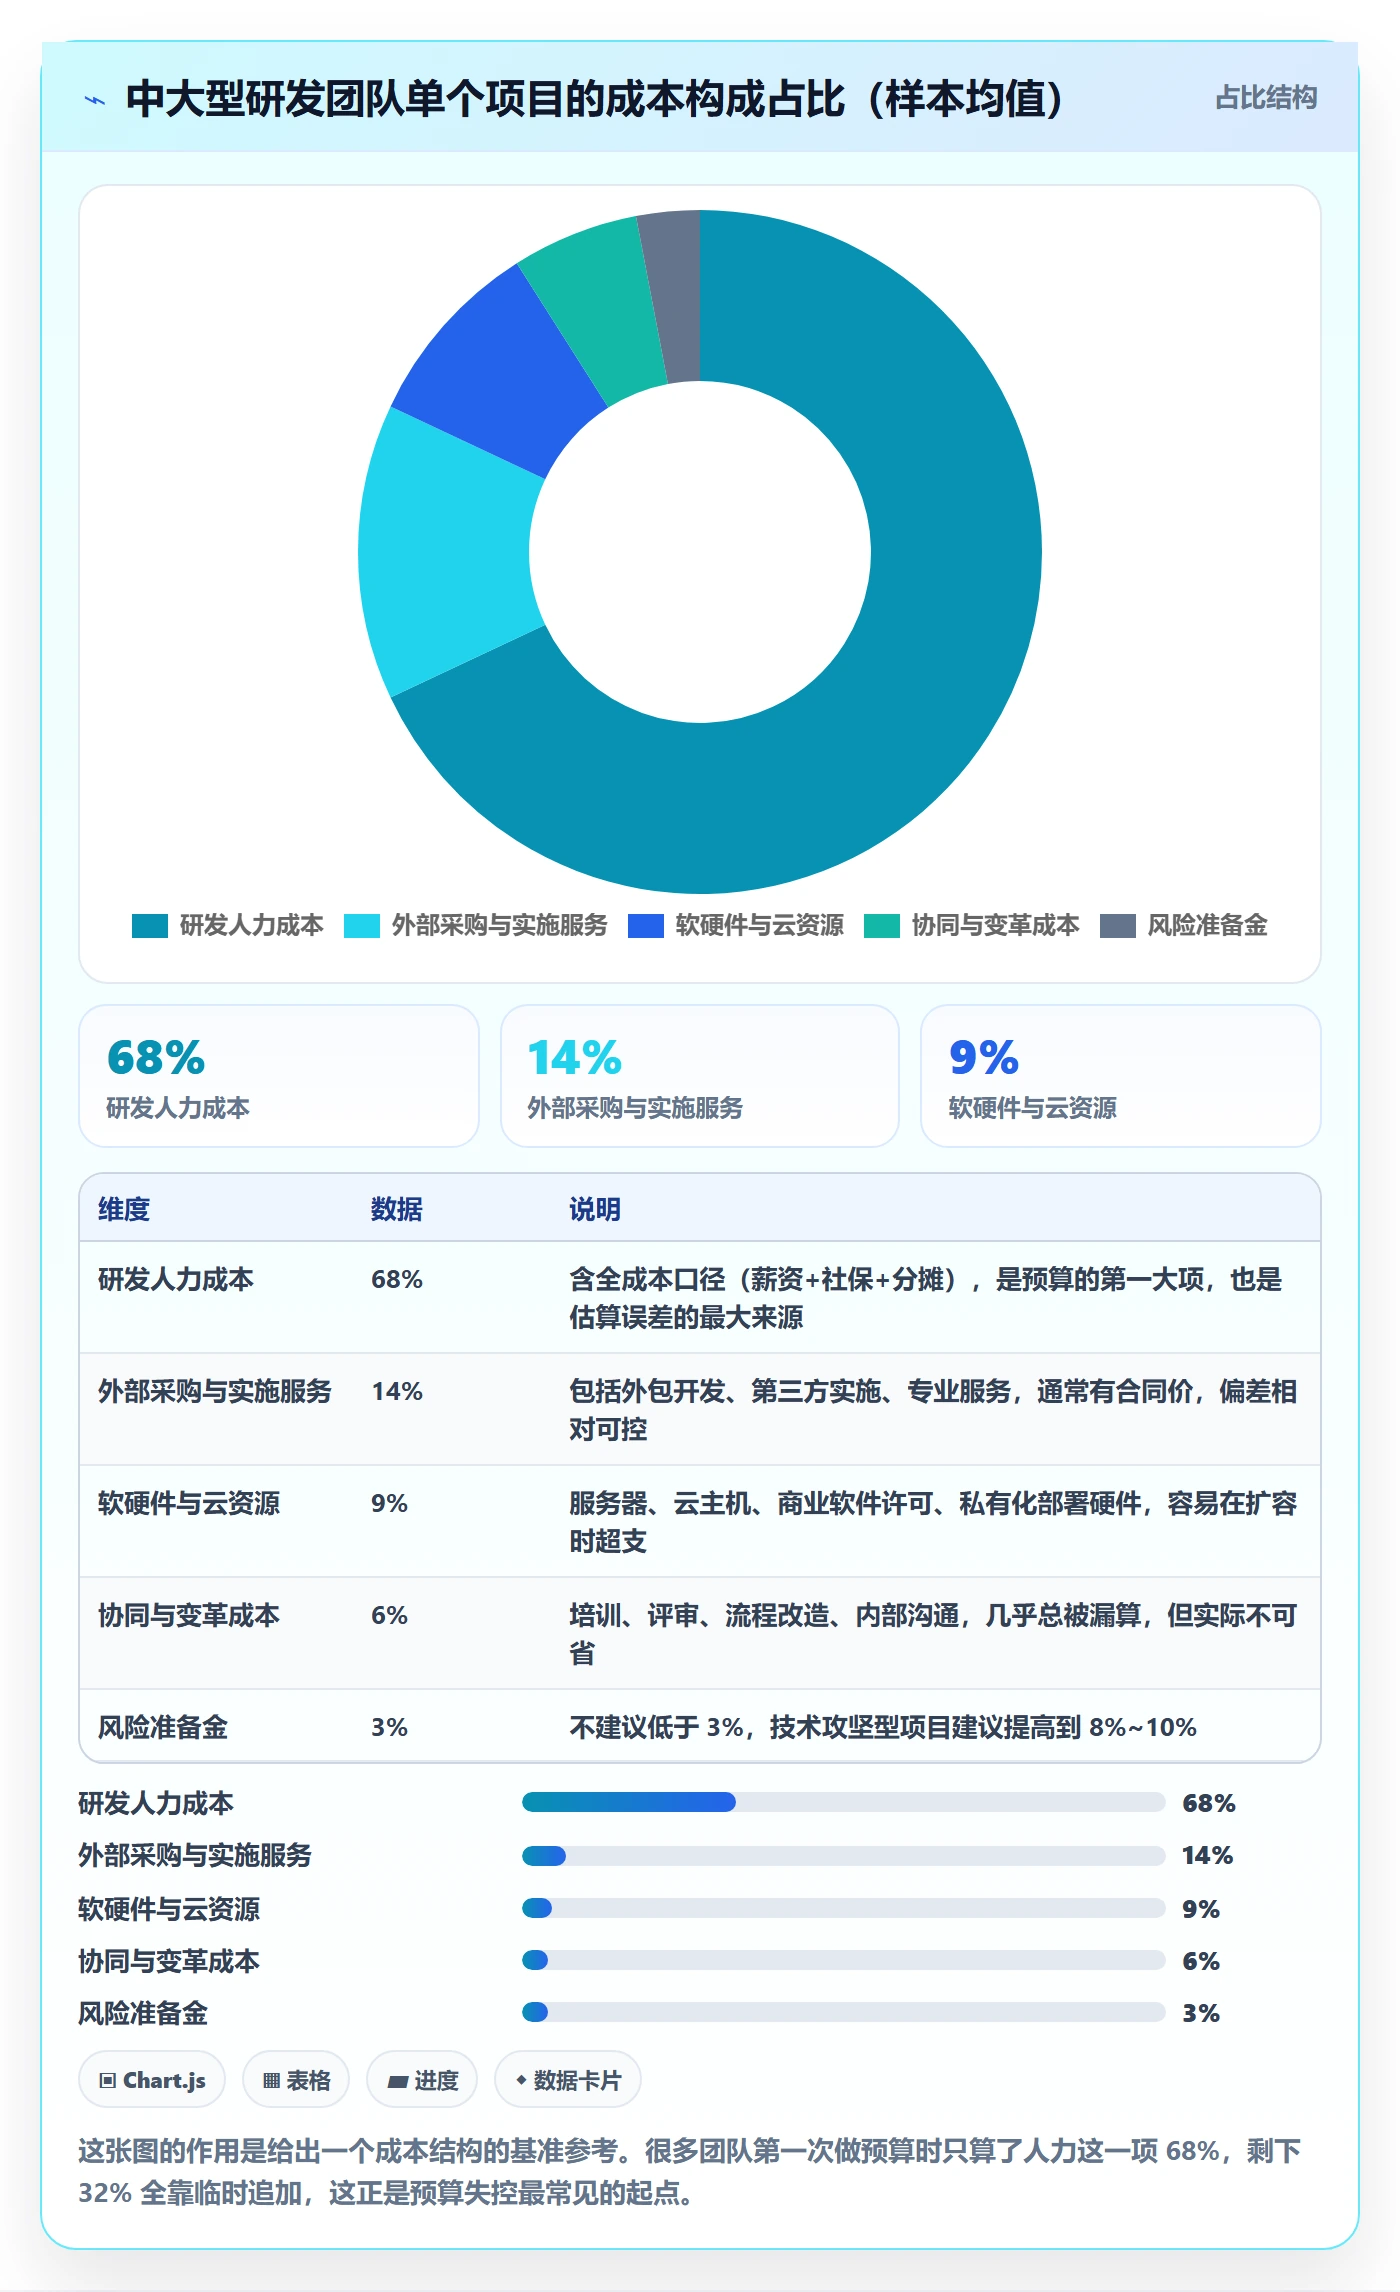Select the 风险准备金 table row name
Image resolution: width=1400 pixels, height=2292 pixels.
(163, 1727)
